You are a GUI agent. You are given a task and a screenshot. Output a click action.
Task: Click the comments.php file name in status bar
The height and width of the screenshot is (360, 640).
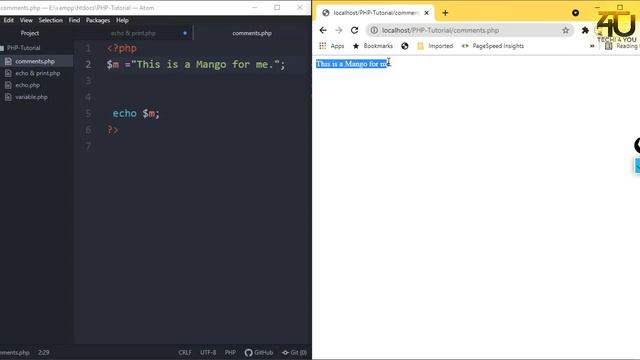coord(15,352)
